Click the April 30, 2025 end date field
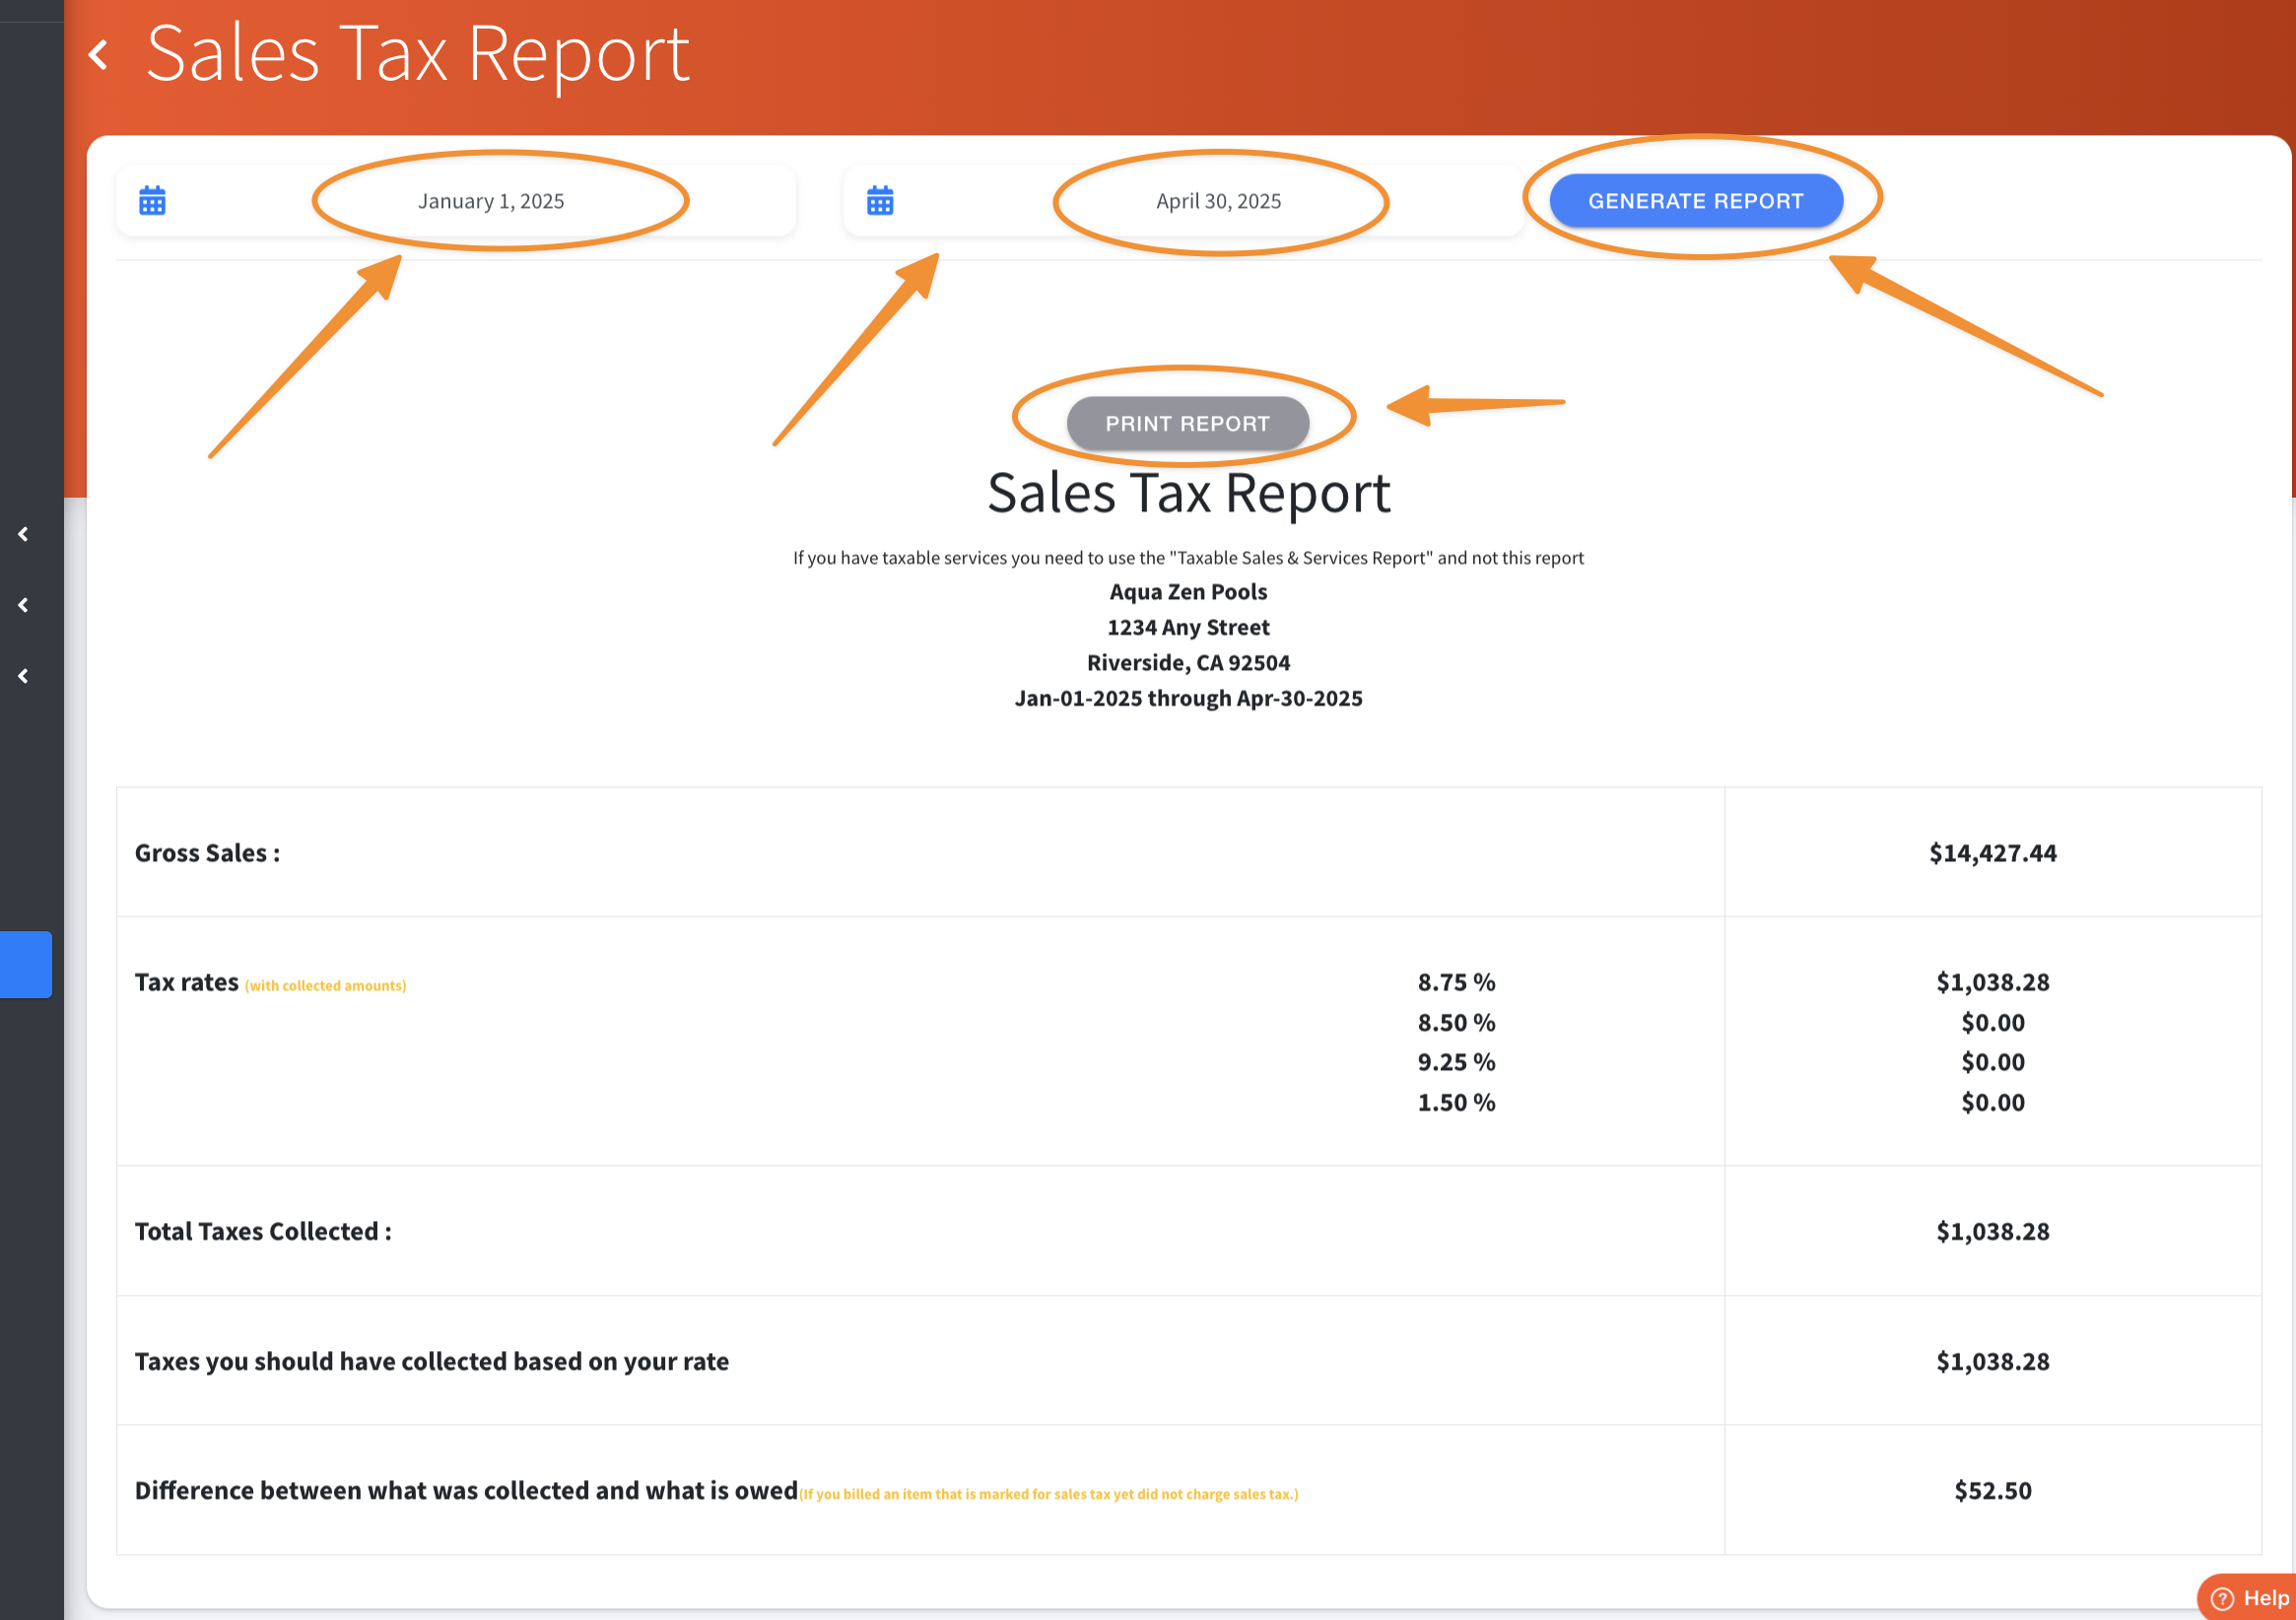Image resolution: width=2296 pixels, height=1620 pixels. (x=1217, y=201)
